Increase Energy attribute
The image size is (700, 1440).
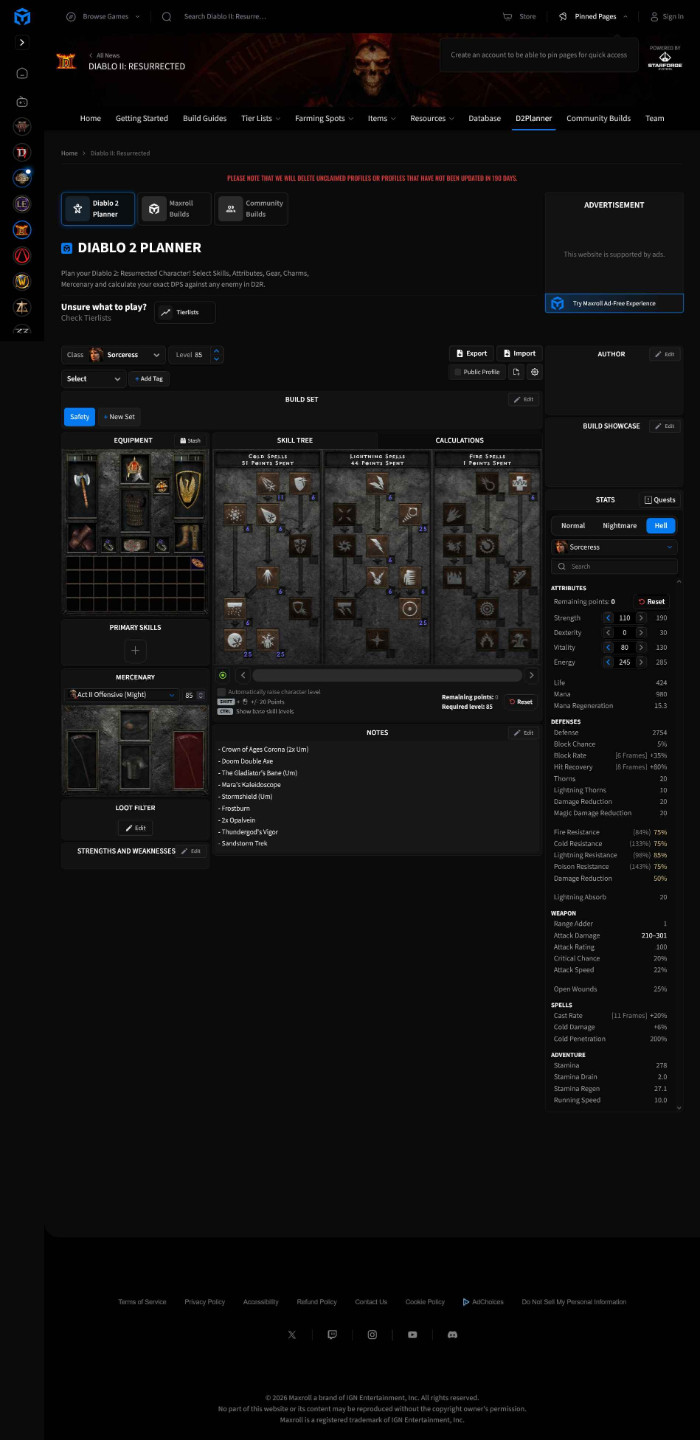[x=641, y=662]
